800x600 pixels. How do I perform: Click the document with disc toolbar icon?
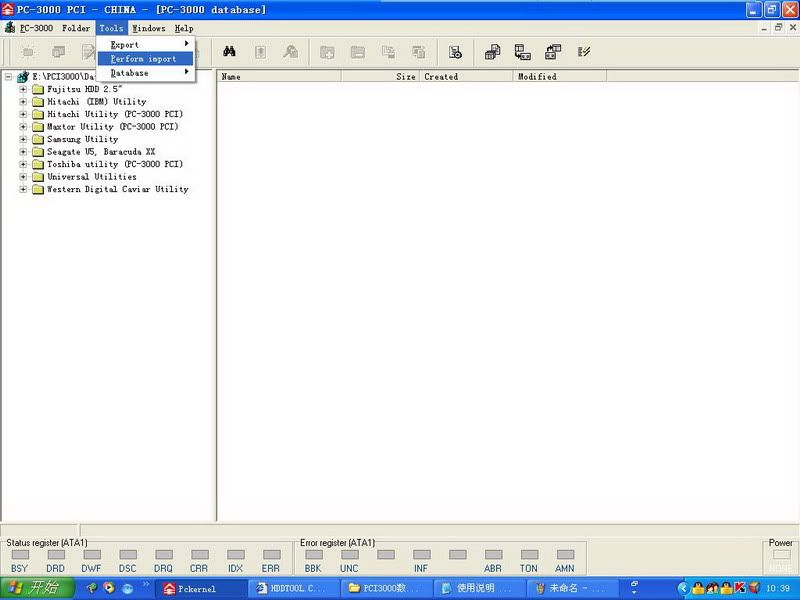(x=455, y=52)
